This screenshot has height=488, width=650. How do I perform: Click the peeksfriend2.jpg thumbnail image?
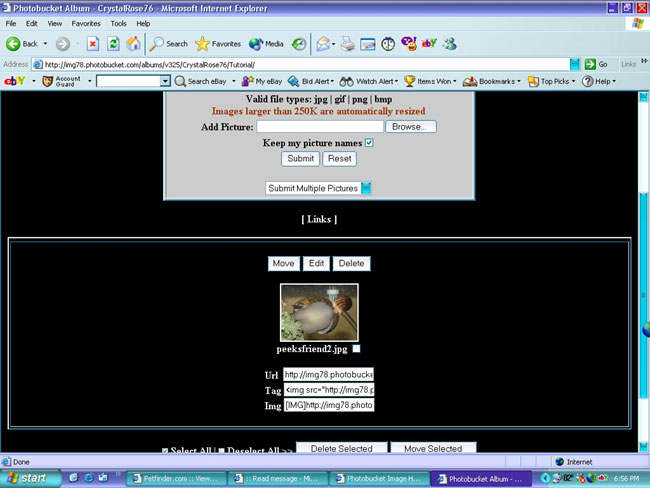coord(319,312)
